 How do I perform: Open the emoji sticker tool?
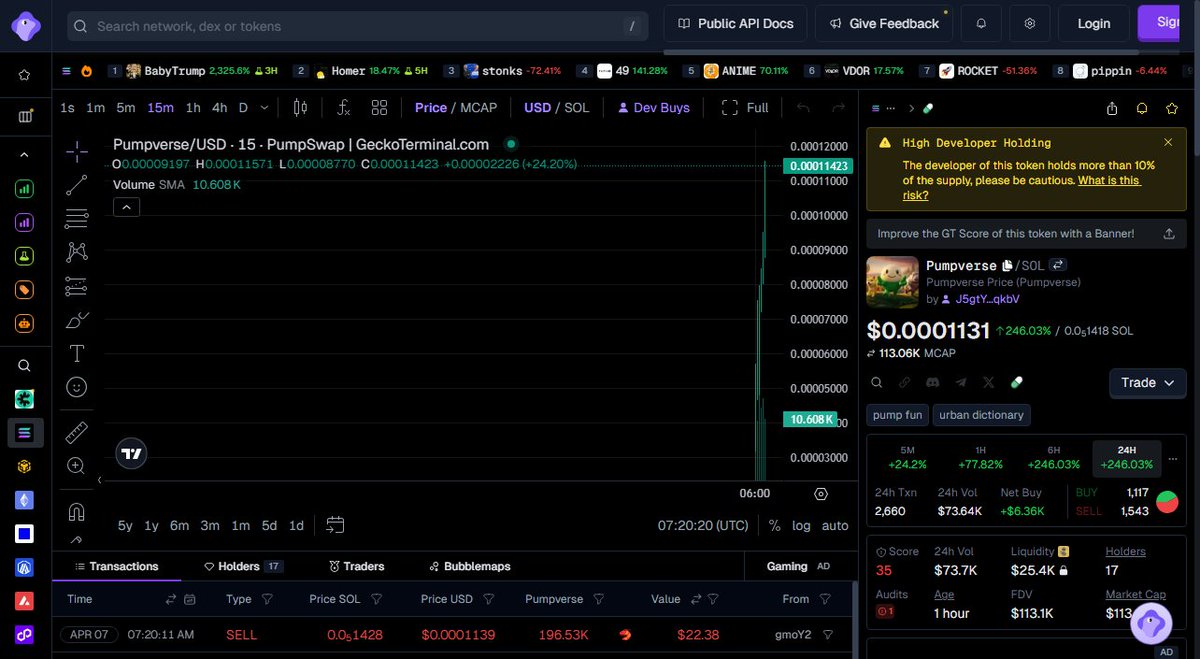point(77,386)
